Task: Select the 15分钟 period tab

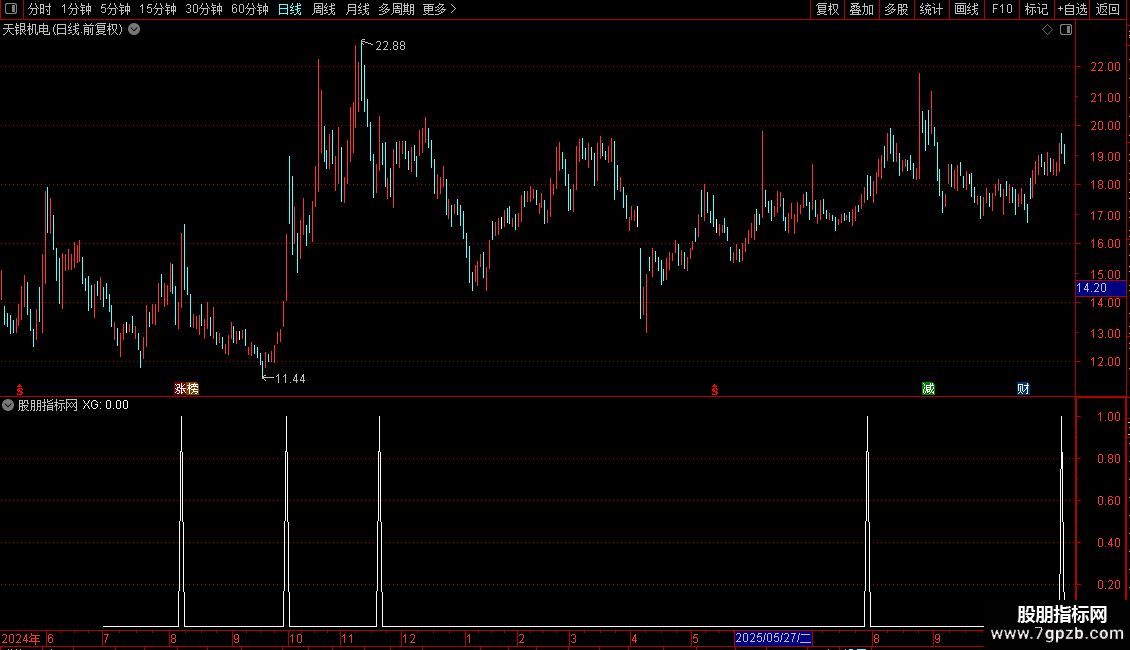Action: (x=158, y=9)
